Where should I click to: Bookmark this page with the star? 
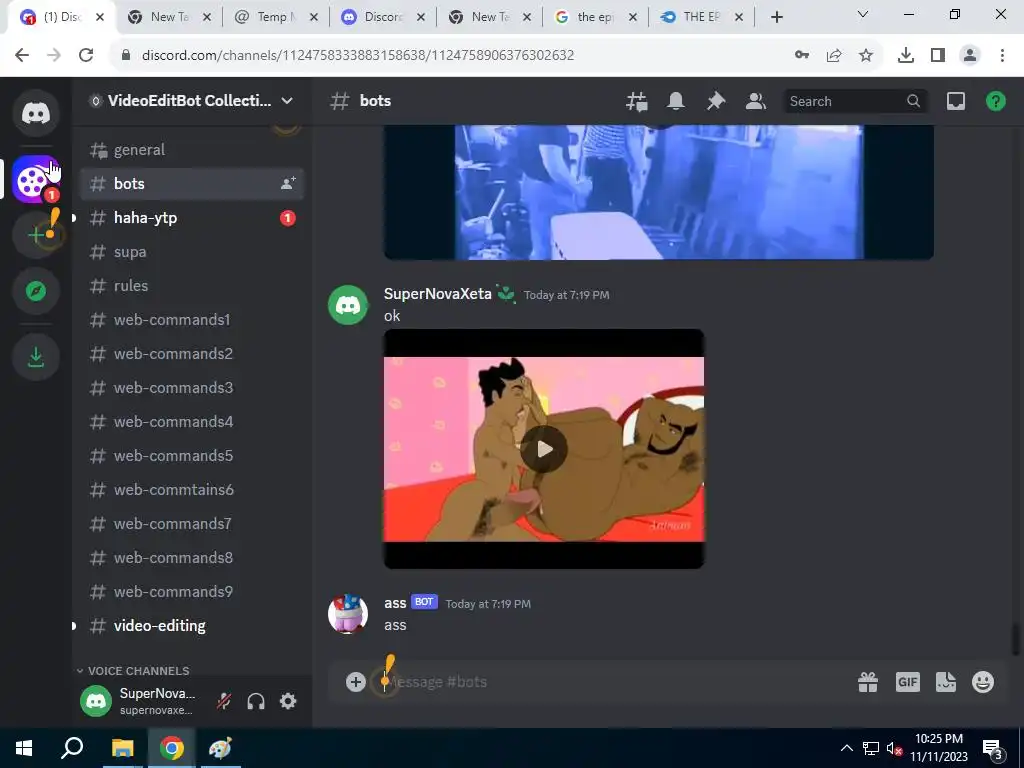coord(866,56)
